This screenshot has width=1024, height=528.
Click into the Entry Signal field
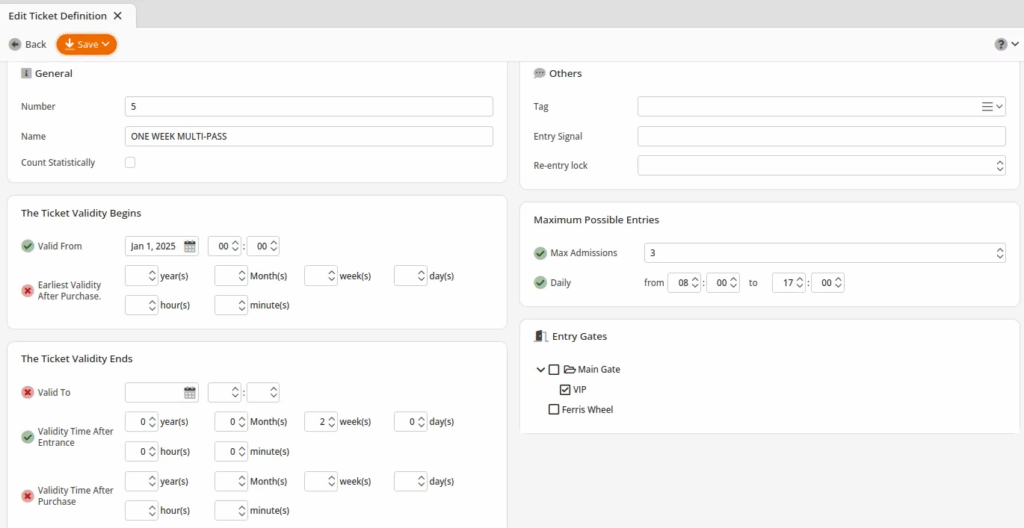[822, 137]
